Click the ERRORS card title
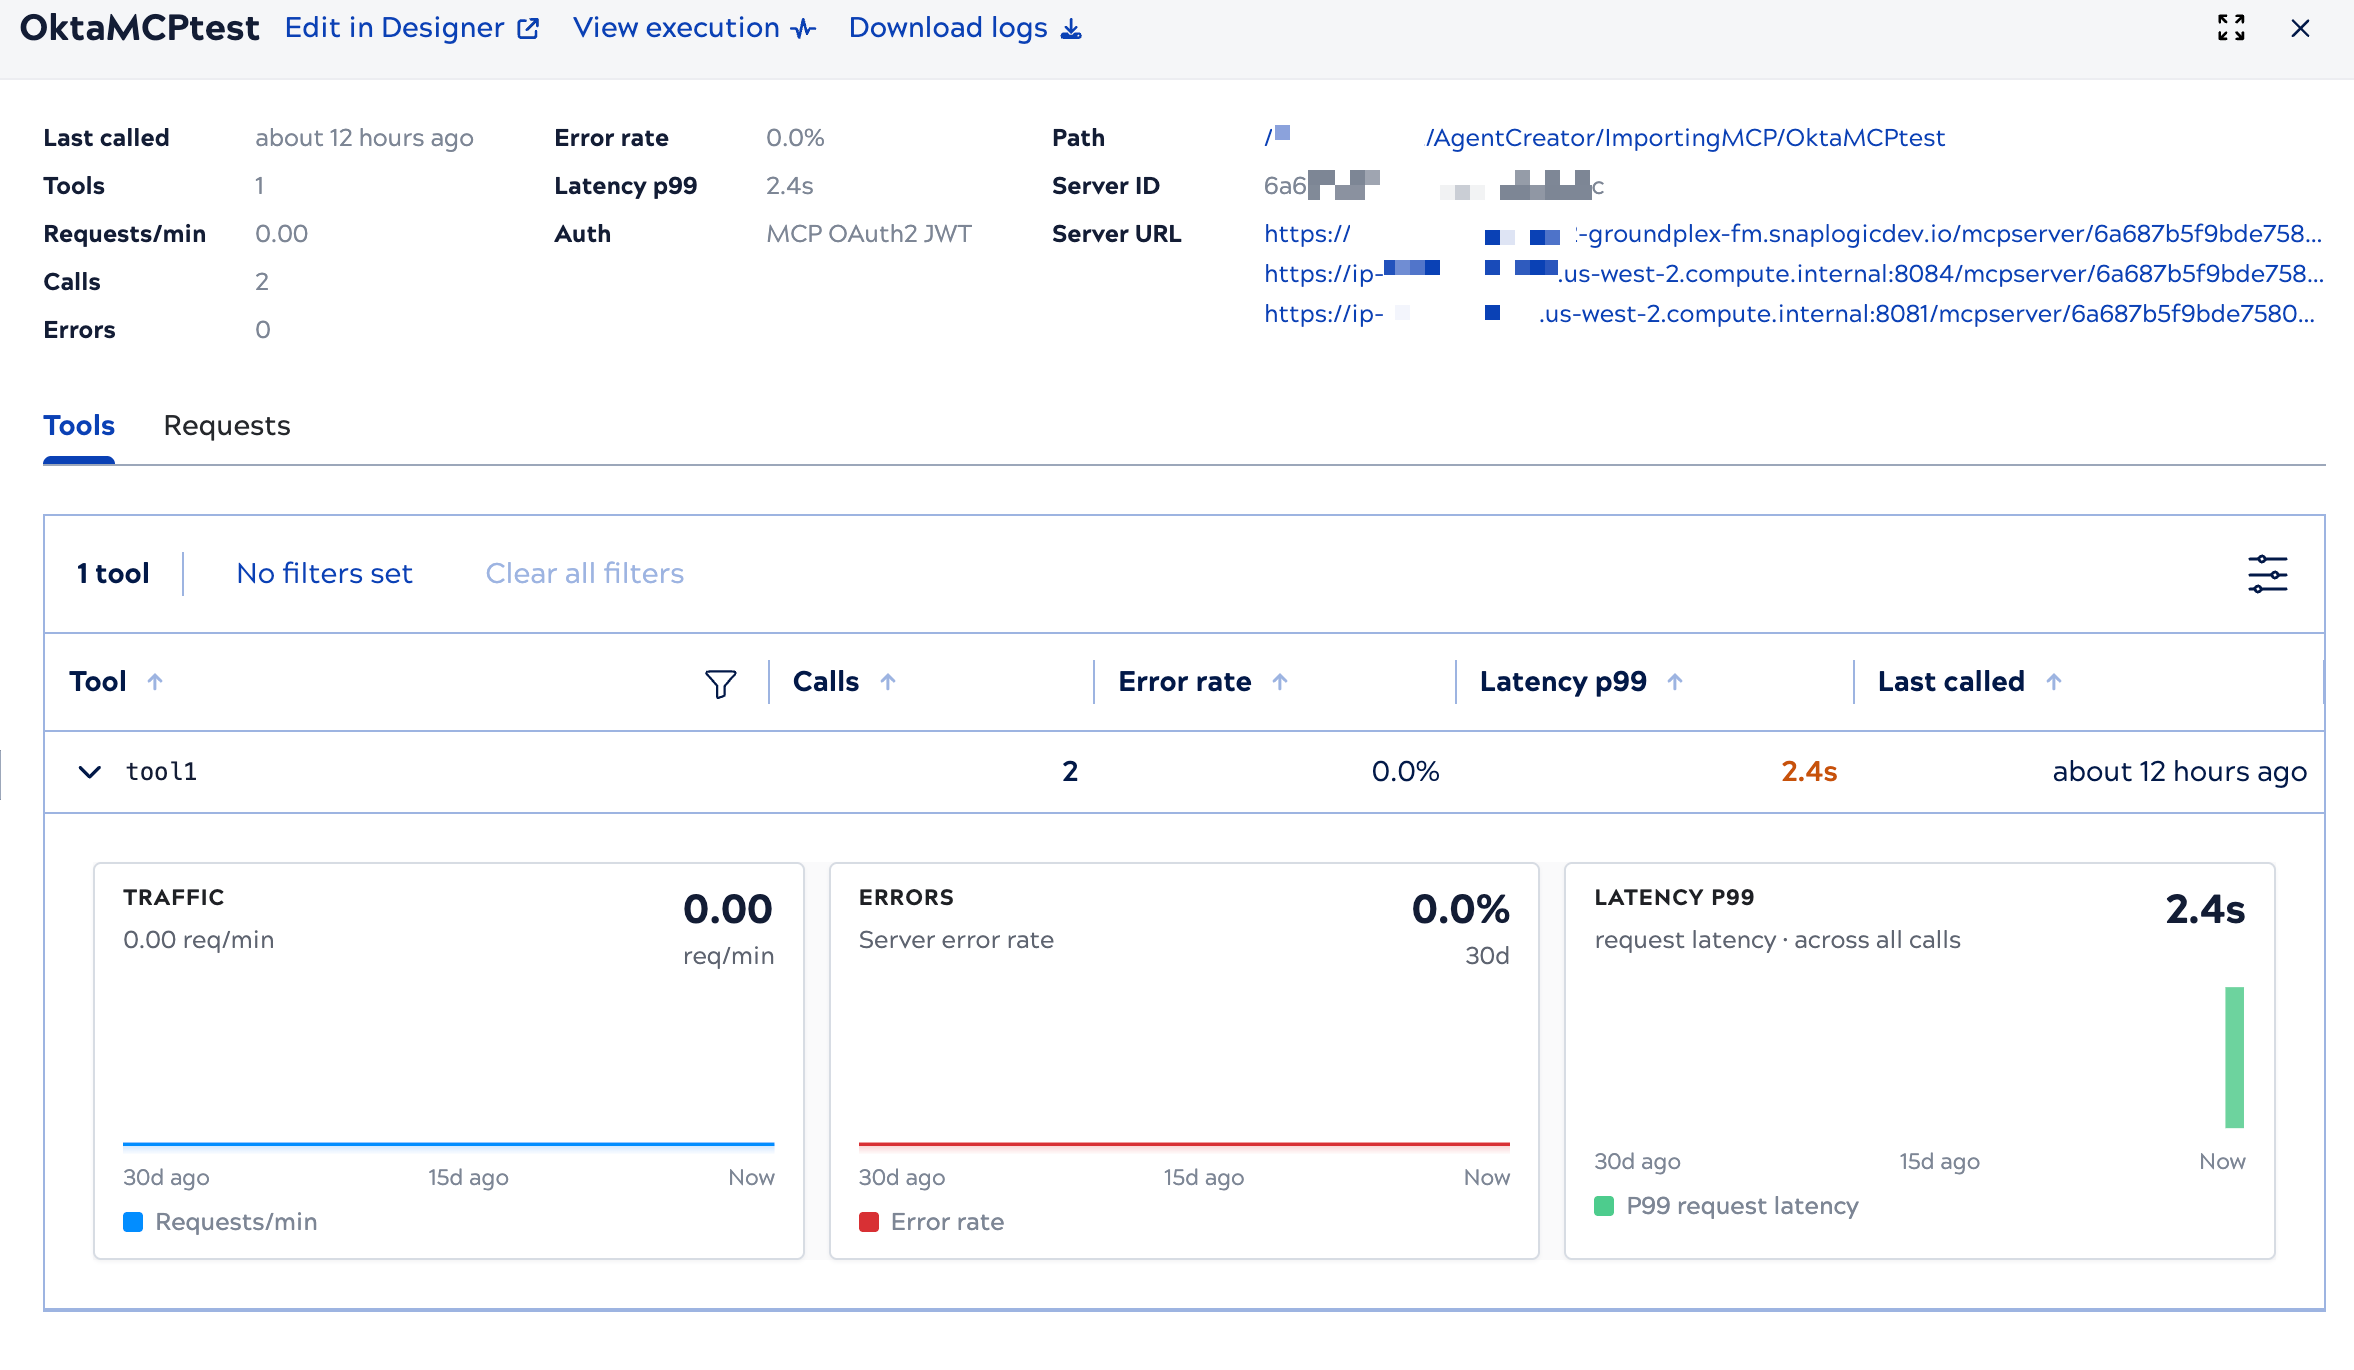 (906, 898)
